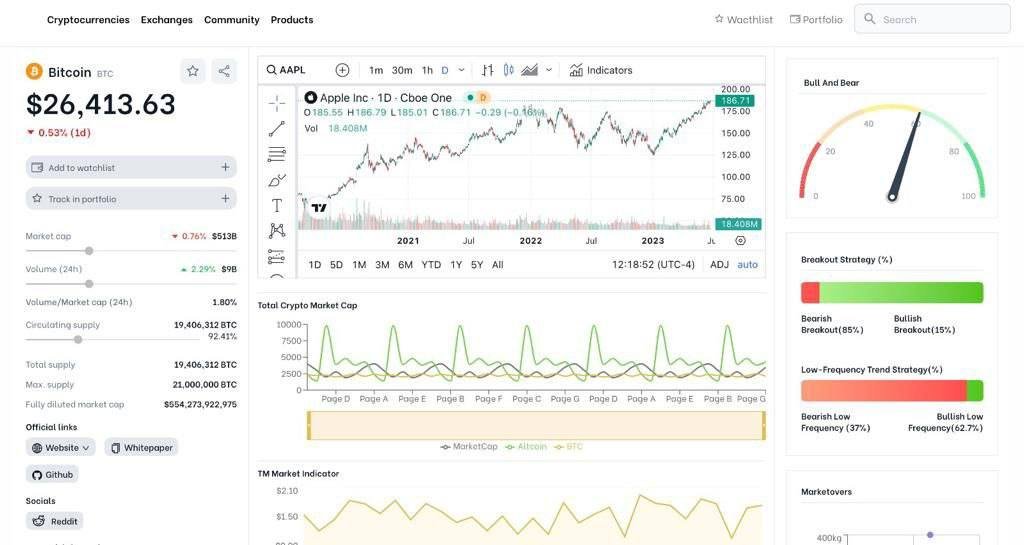Screen dimensions: 1024x545
Task: Select the brush drawing tool
Action: (277, 180)
